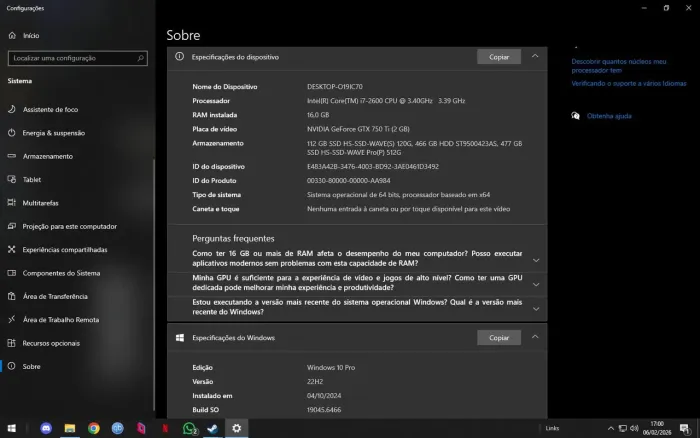
Task: Copy the Especificações do Windows
Action: click(x=499, y=338)
